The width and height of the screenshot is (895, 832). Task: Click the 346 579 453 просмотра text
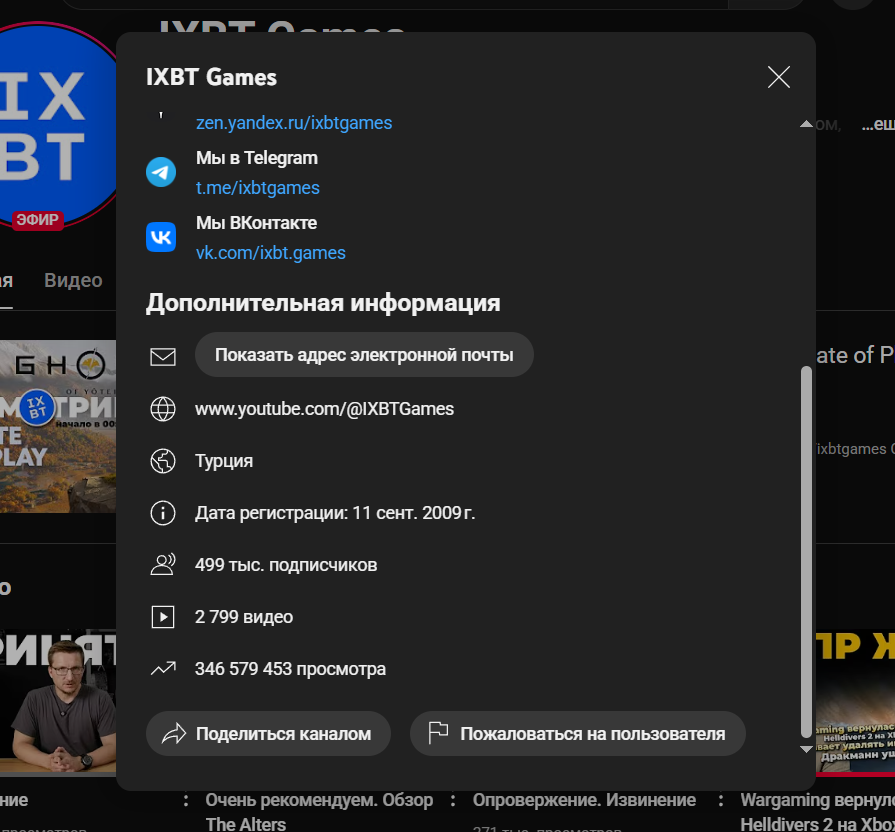(x=290, y=669)
